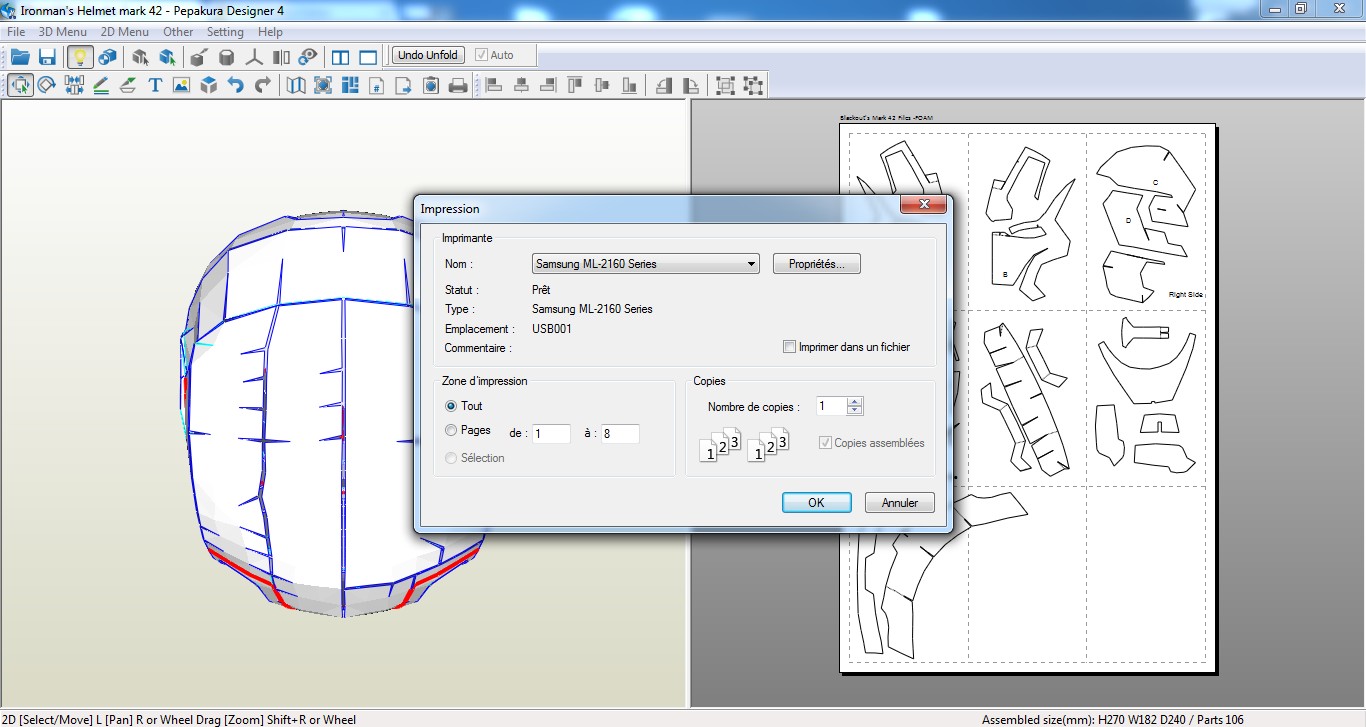Click the align top icon

point(575,86)
